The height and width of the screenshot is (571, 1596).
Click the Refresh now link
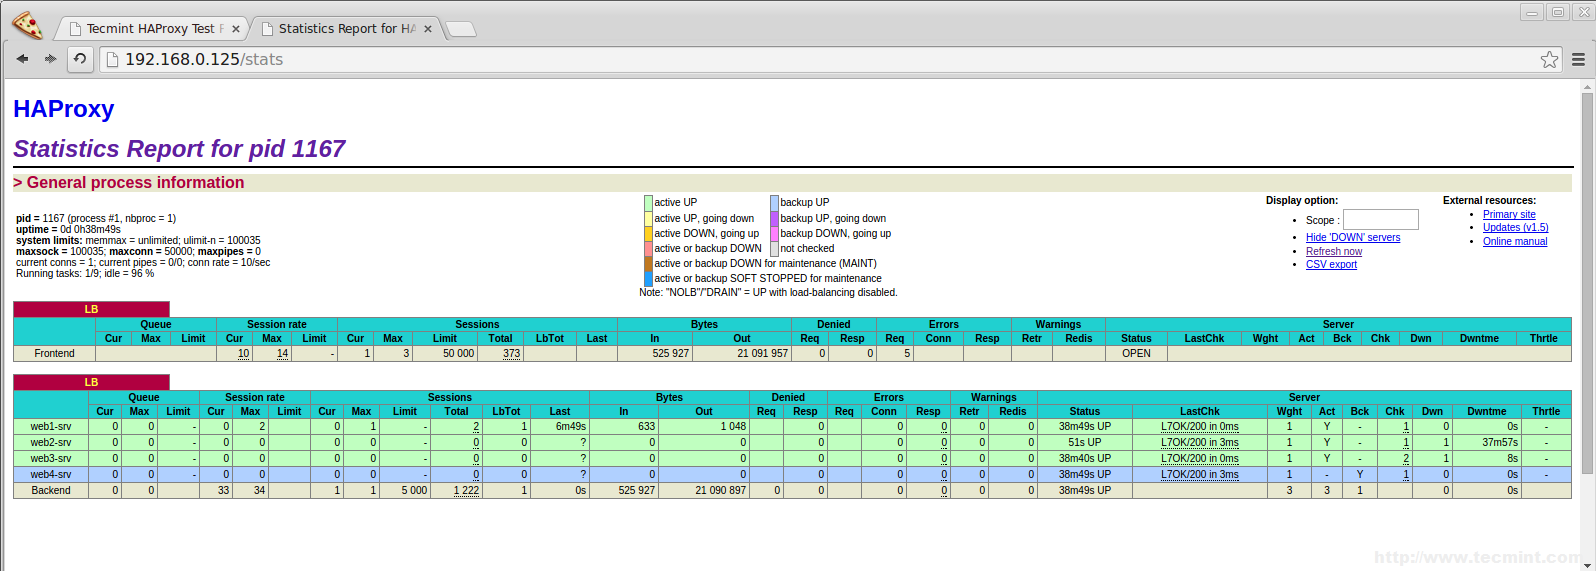point(1333,251)
